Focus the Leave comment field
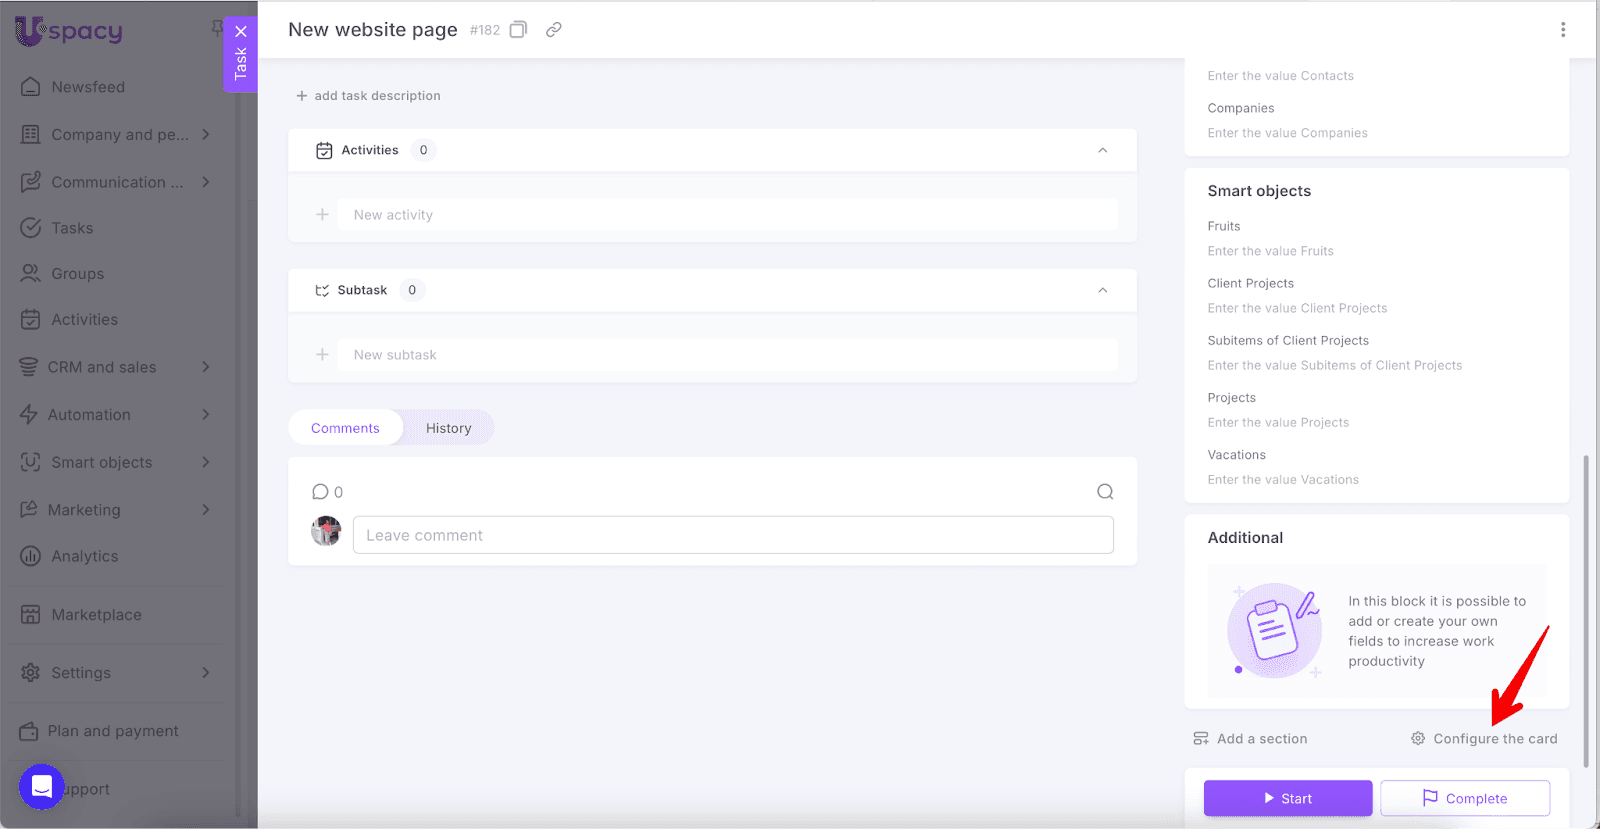Viewport: 1600px width, 829px height. click(x=732, y=535)
